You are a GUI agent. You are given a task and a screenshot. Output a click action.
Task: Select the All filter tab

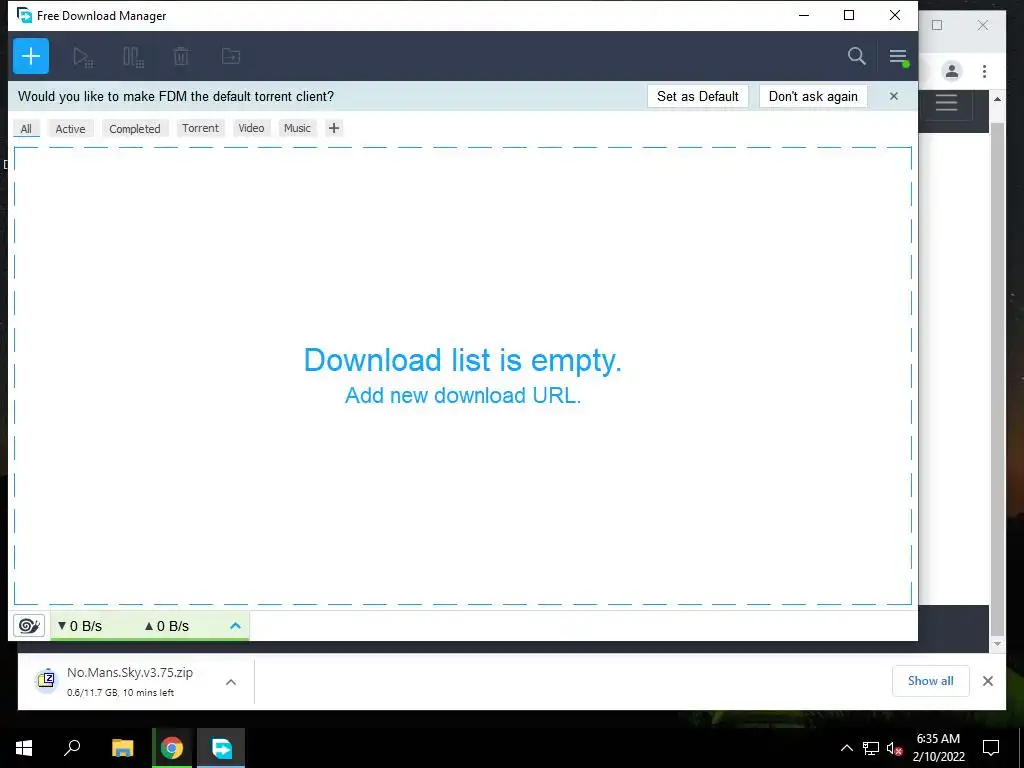tap(26, 129)
